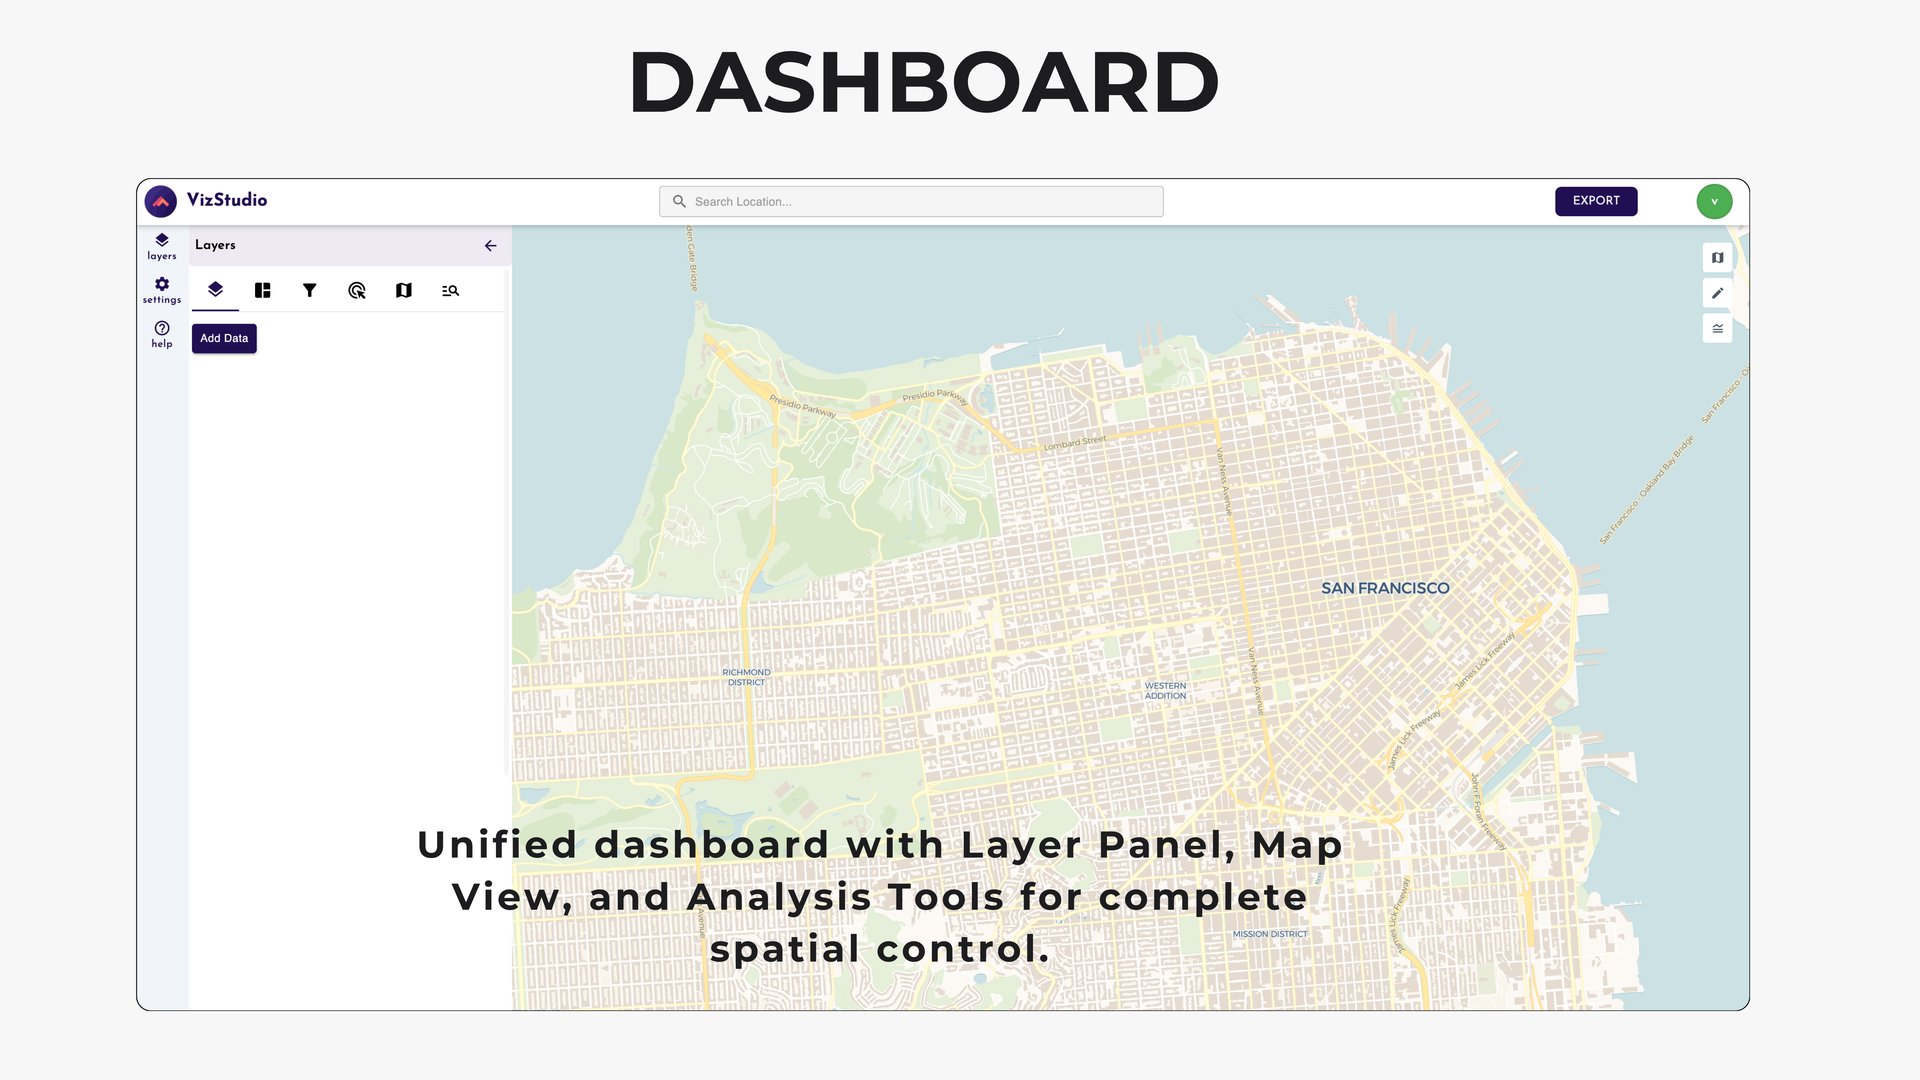This screenshot has height=1080, width=1920.
Task: Collapse the Layers panel with the back arrow
Action: pos(490,245)
